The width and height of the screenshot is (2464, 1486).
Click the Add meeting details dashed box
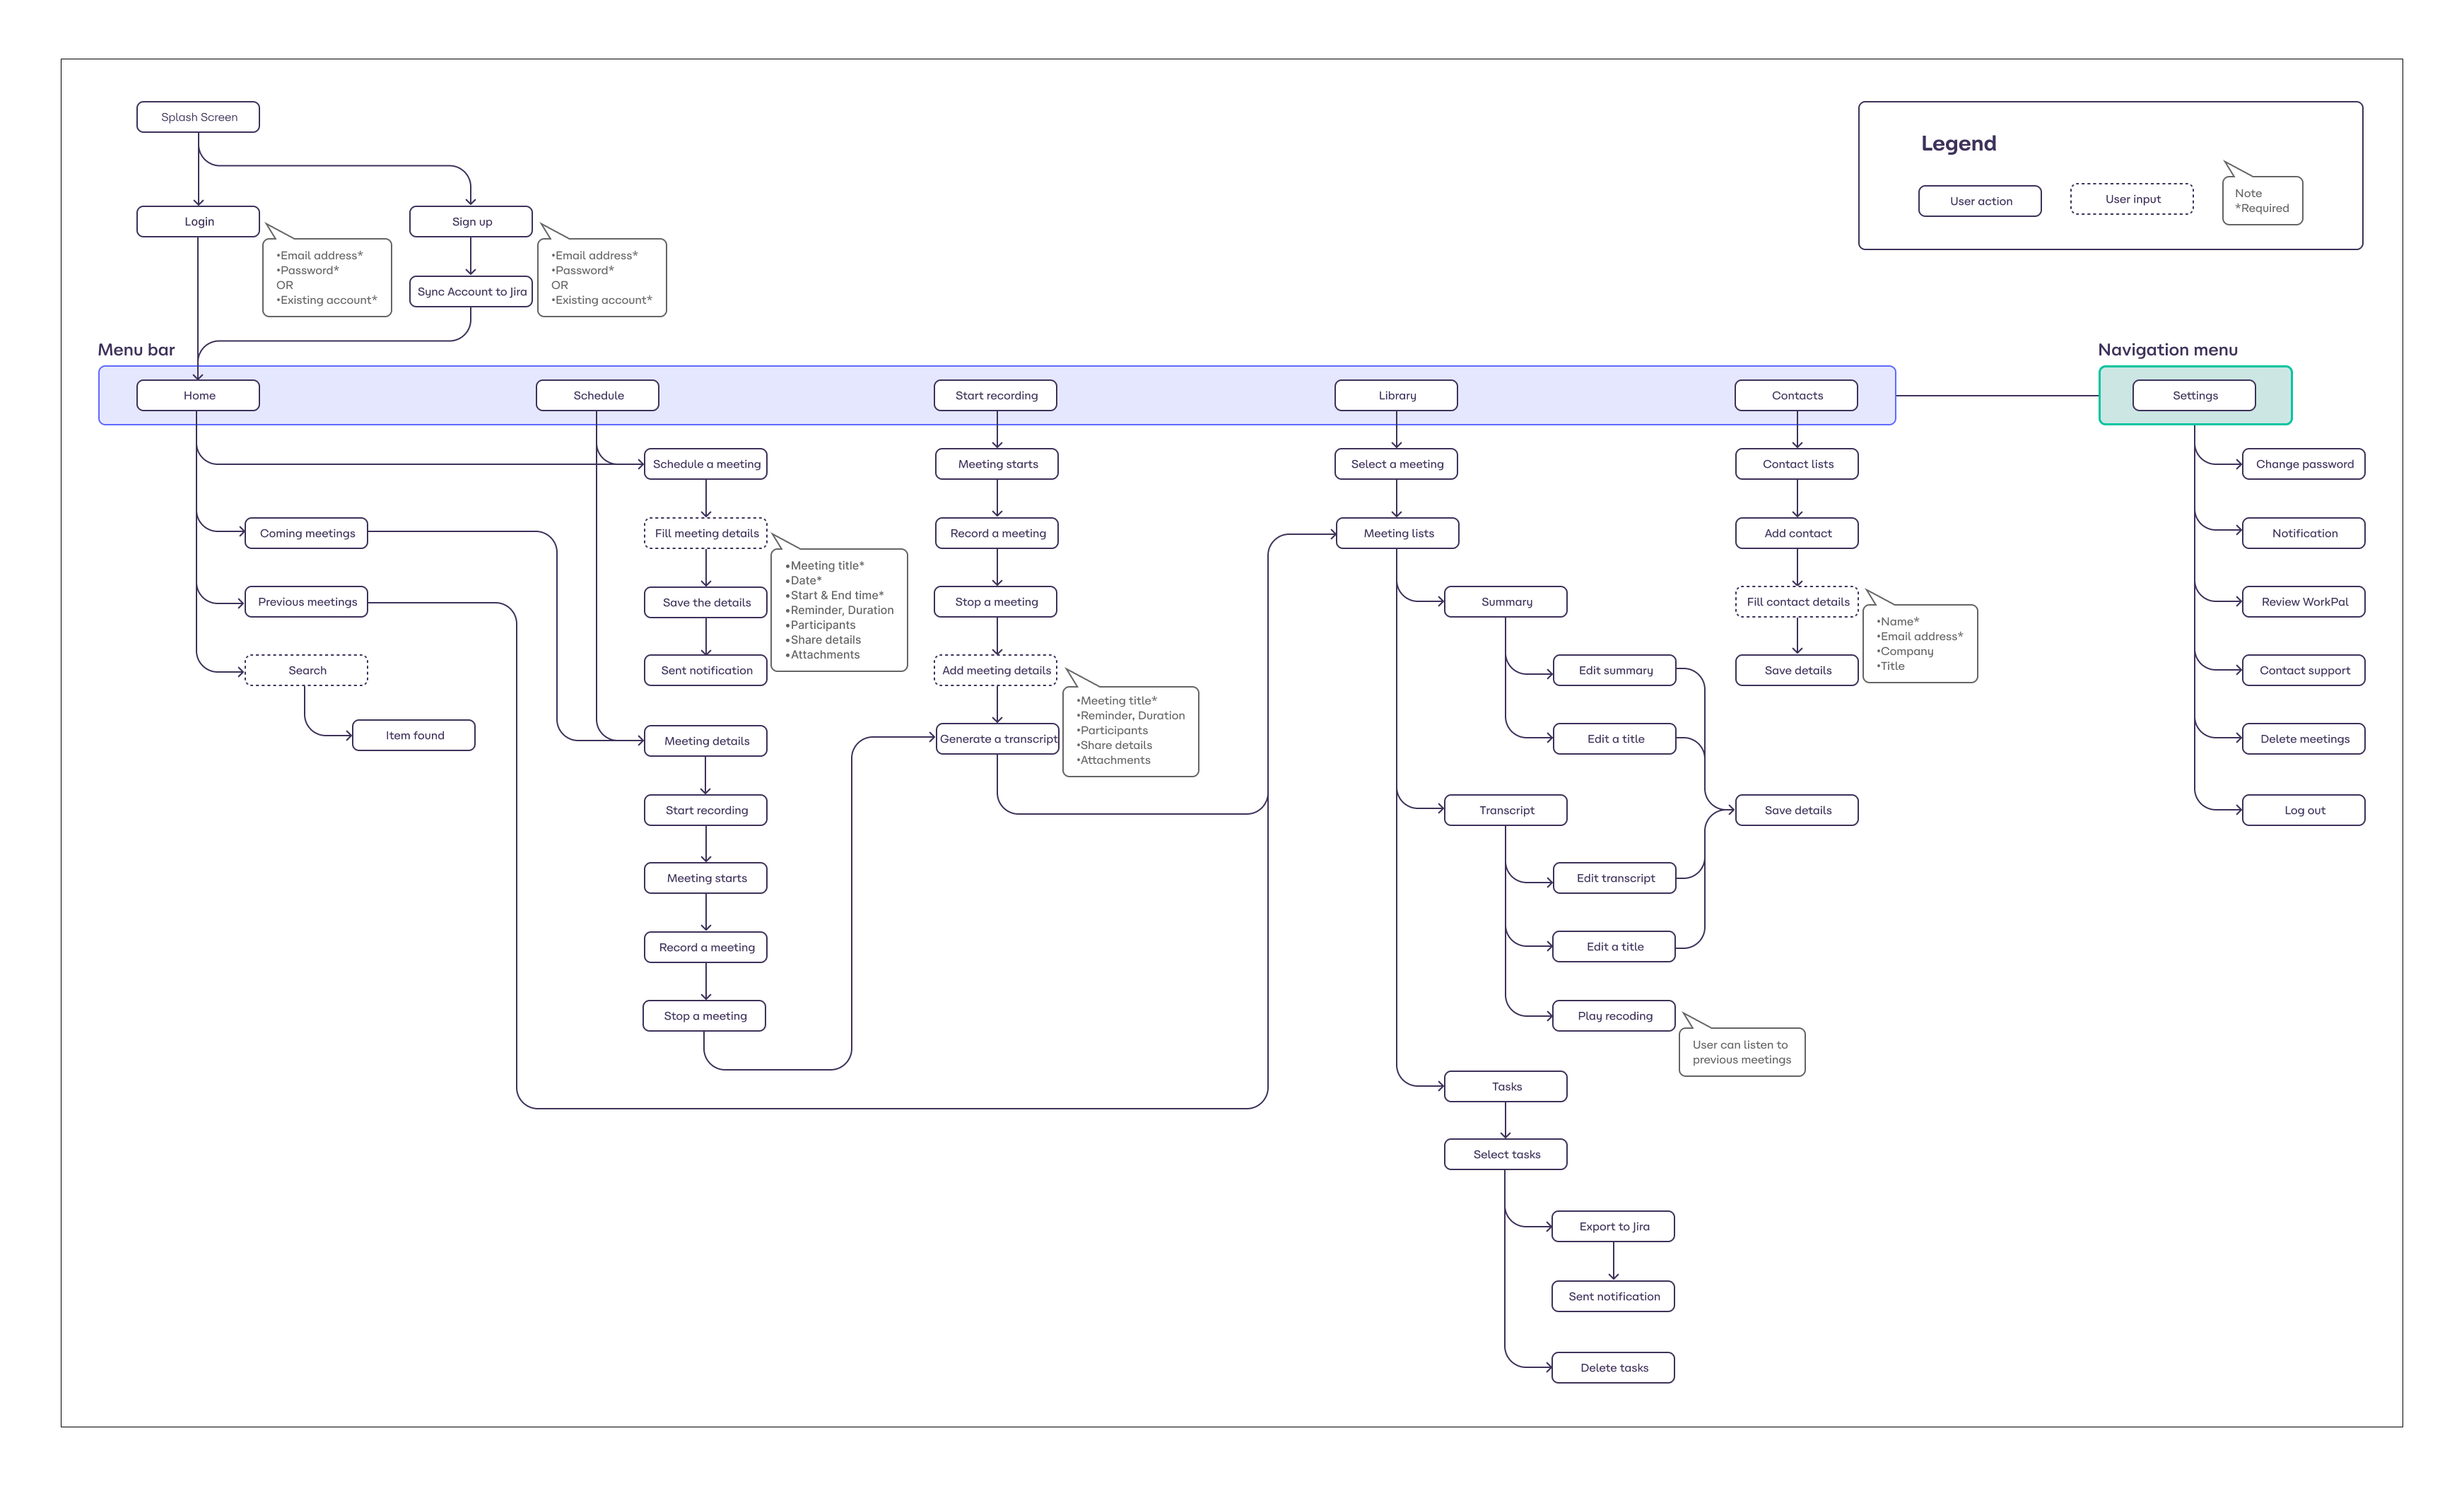point(996,670)
